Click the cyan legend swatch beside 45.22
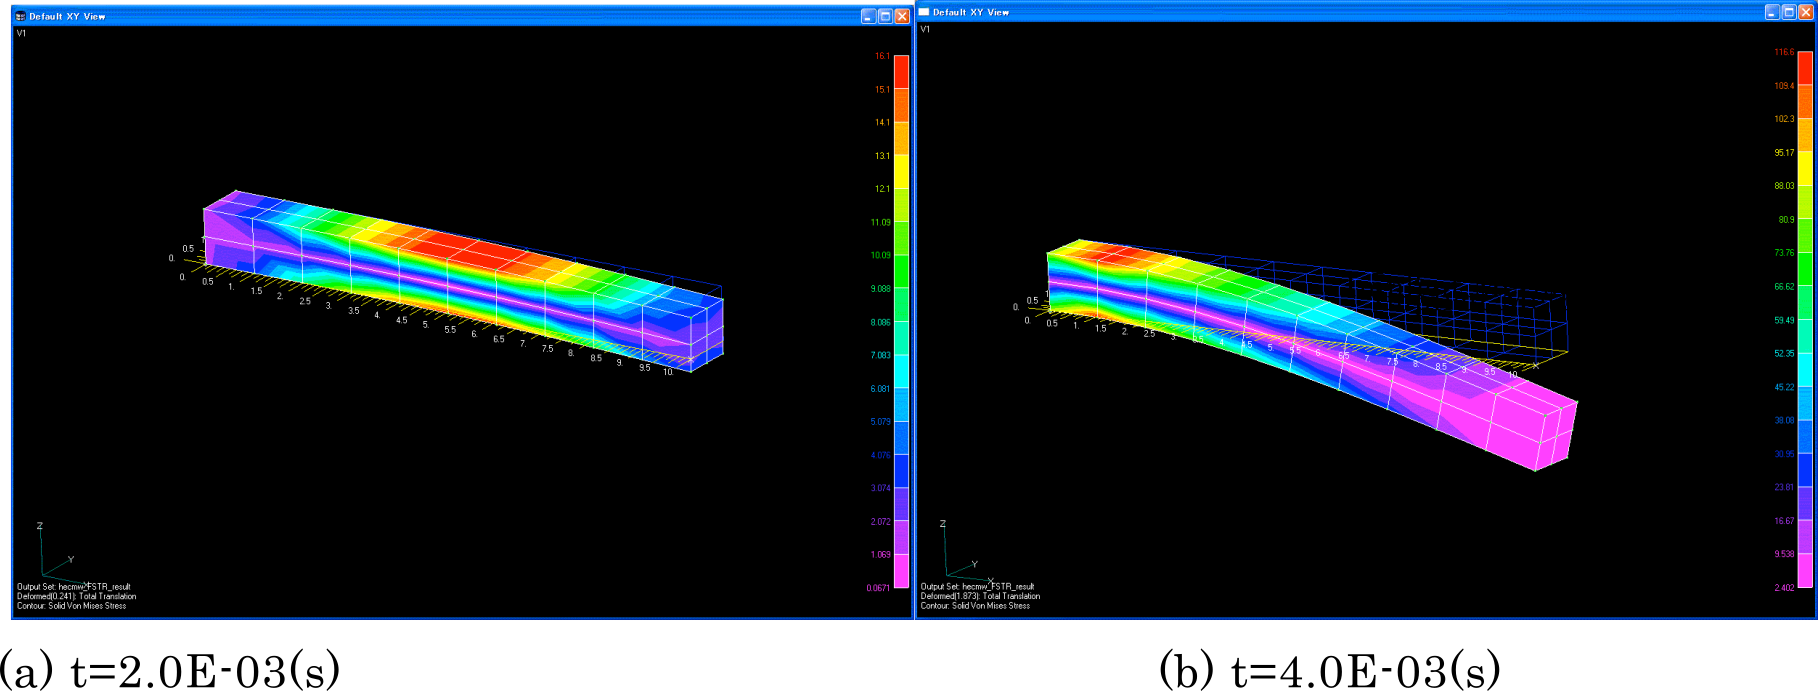The width and height of the screenshot is (1818, 691). tap(1805, 403)
